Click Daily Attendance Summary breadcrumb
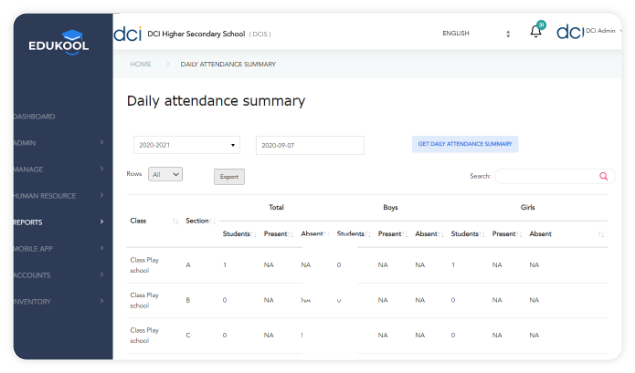The height and width of the screenshot is (373, 635). coord(228,64)
